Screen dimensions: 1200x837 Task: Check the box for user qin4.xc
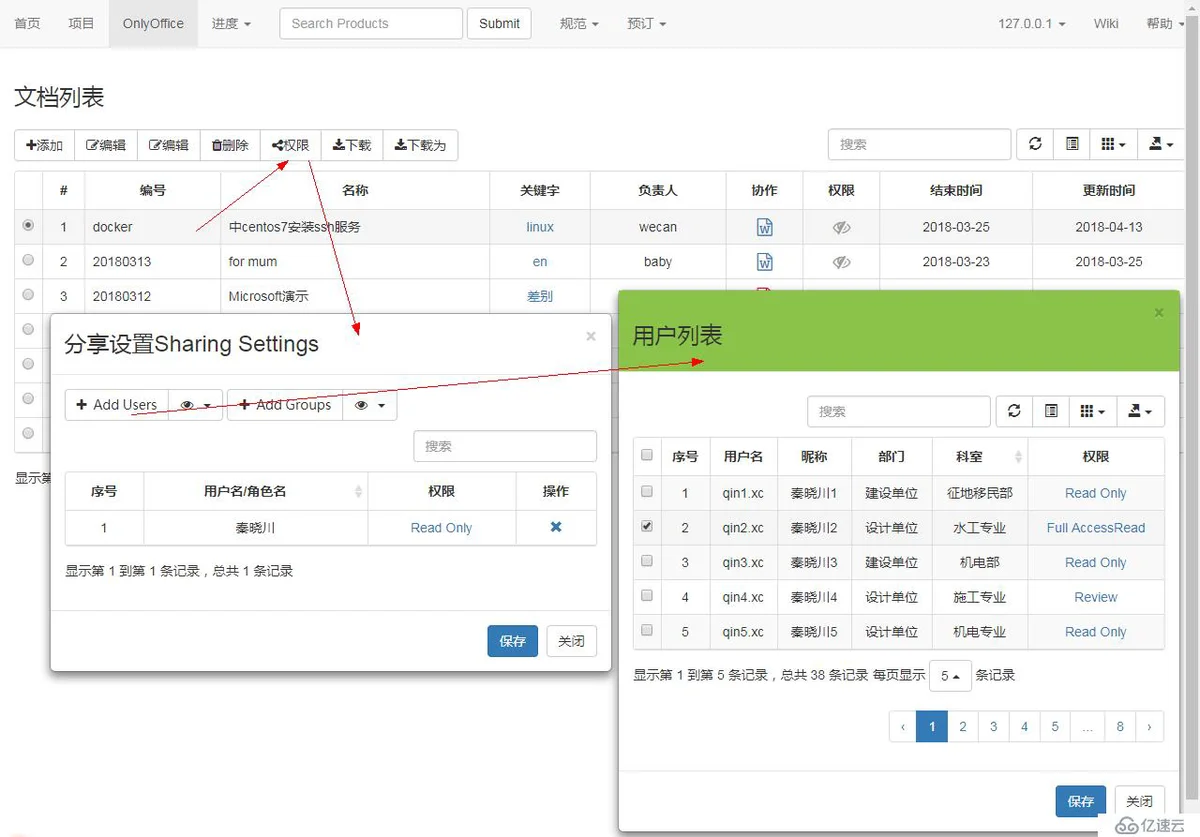[647, 596]
